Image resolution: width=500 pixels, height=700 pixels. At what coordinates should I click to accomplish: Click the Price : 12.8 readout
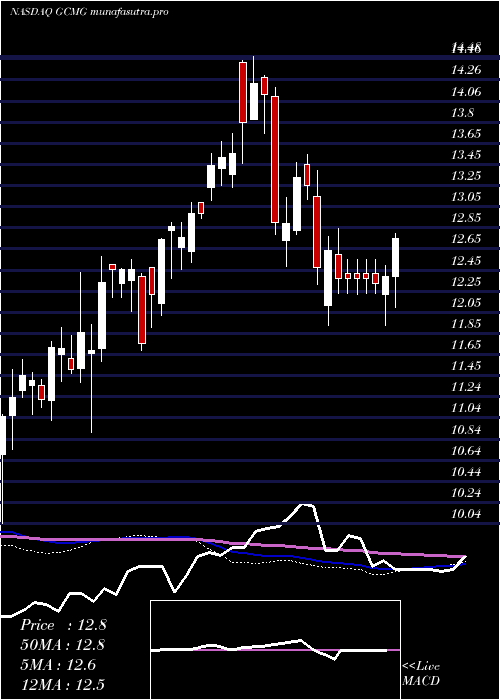pos(63,625)
